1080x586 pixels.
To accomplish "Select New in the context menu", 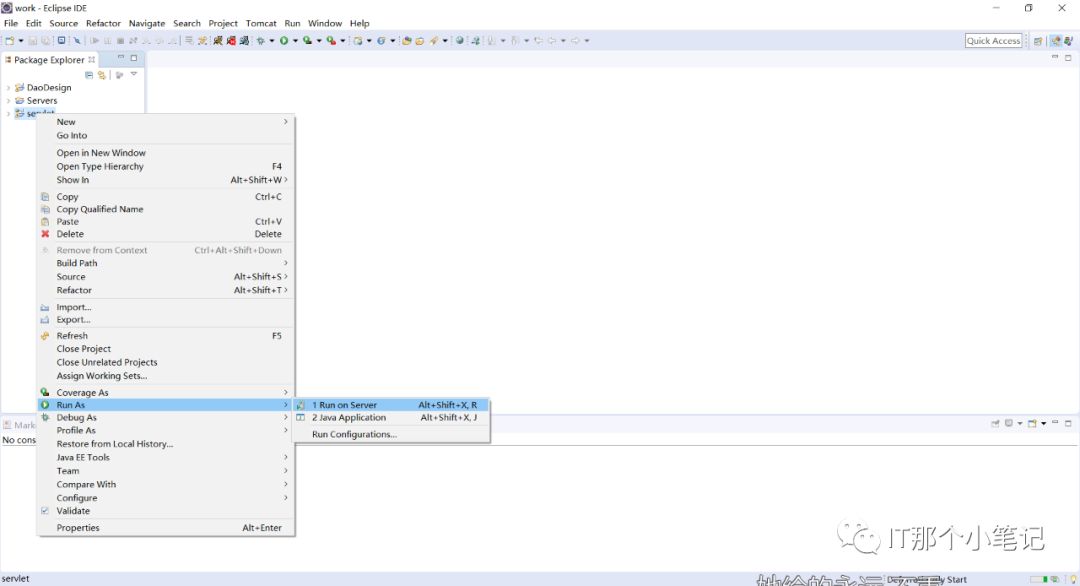I will tap(165, 122).
